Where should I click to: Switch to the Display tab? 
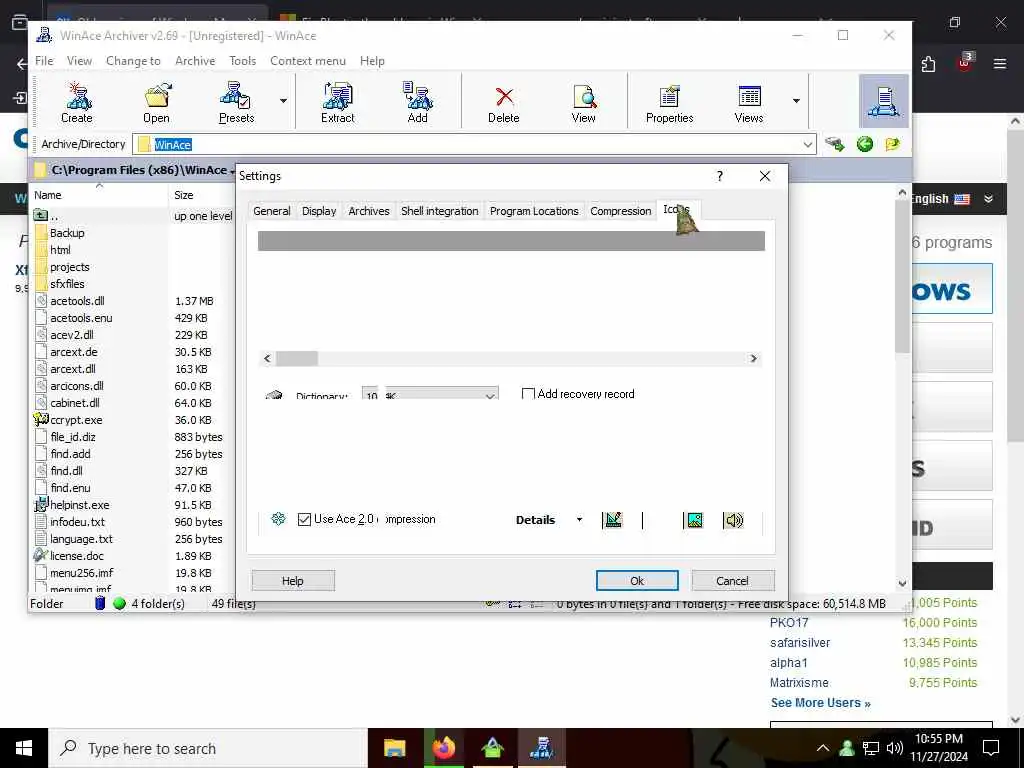point(319,211)
